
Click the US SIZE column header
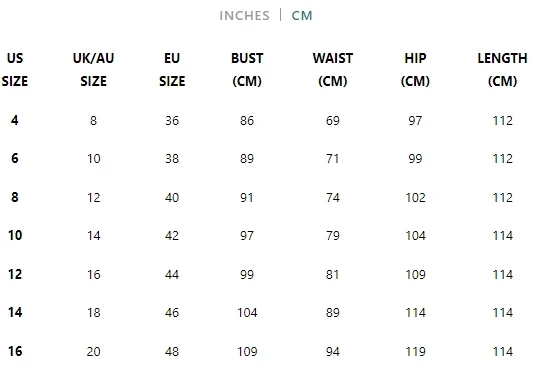pos(15,70)
